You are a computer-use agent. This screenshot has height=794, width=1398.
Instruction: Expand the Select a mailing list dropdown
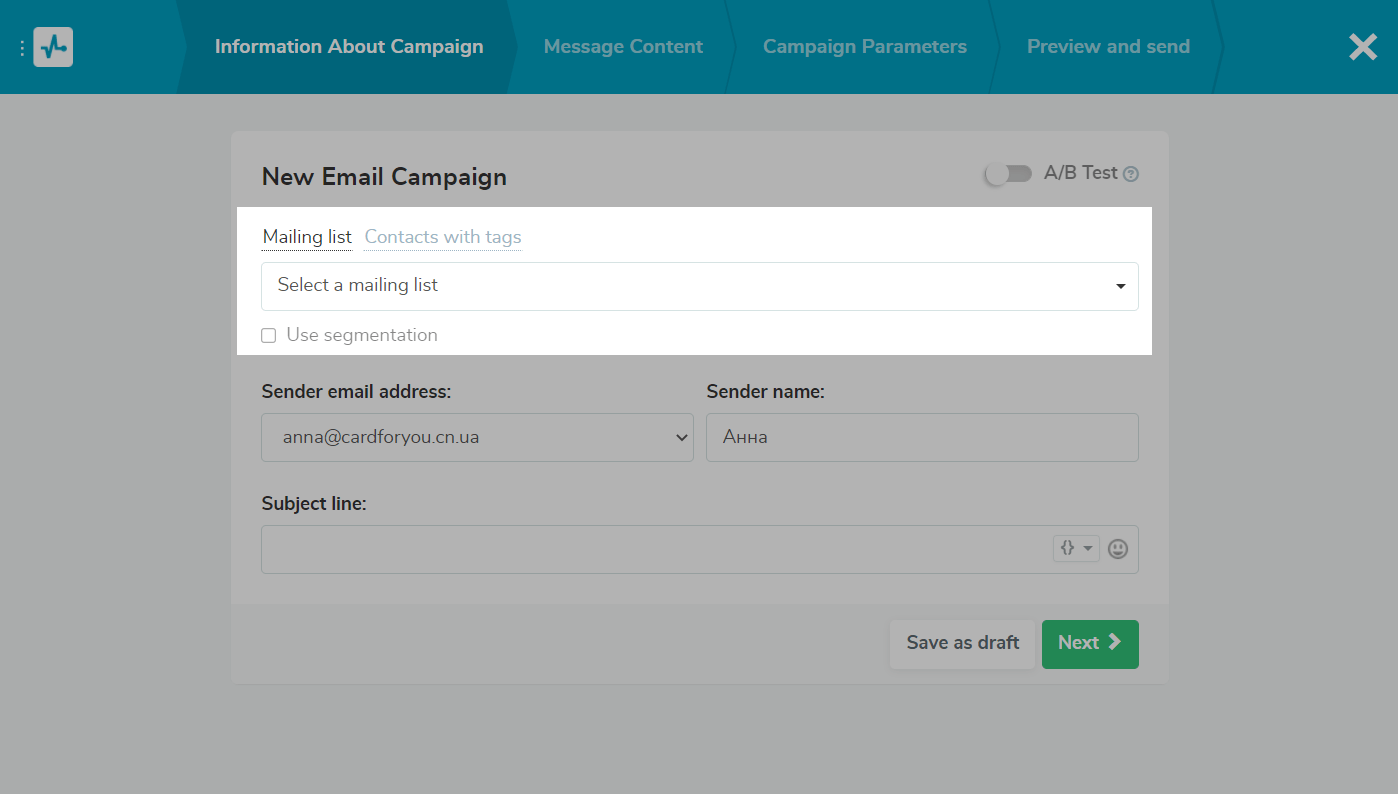[x=699, y=286]
